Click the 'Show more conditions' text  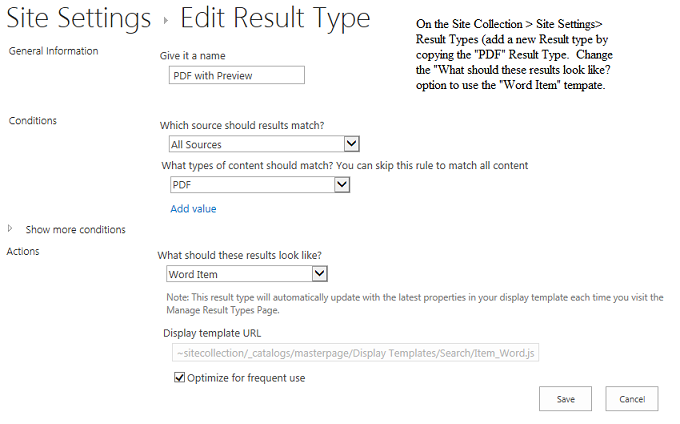pyautogui.click(x=76, y=230)
